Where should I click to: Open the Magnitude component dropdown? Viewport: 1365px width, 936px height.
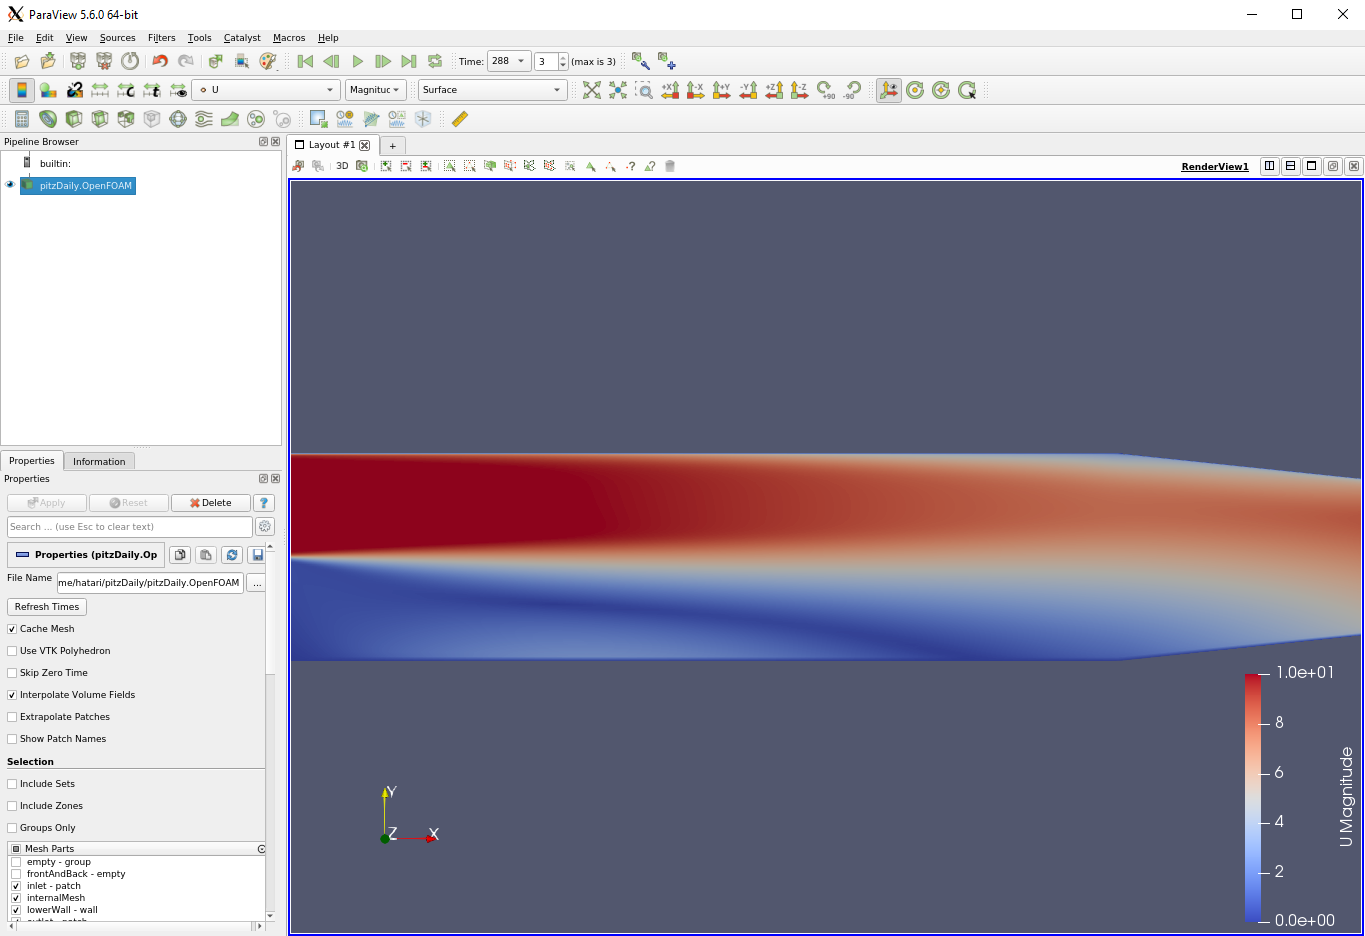[x=376, y=90]
